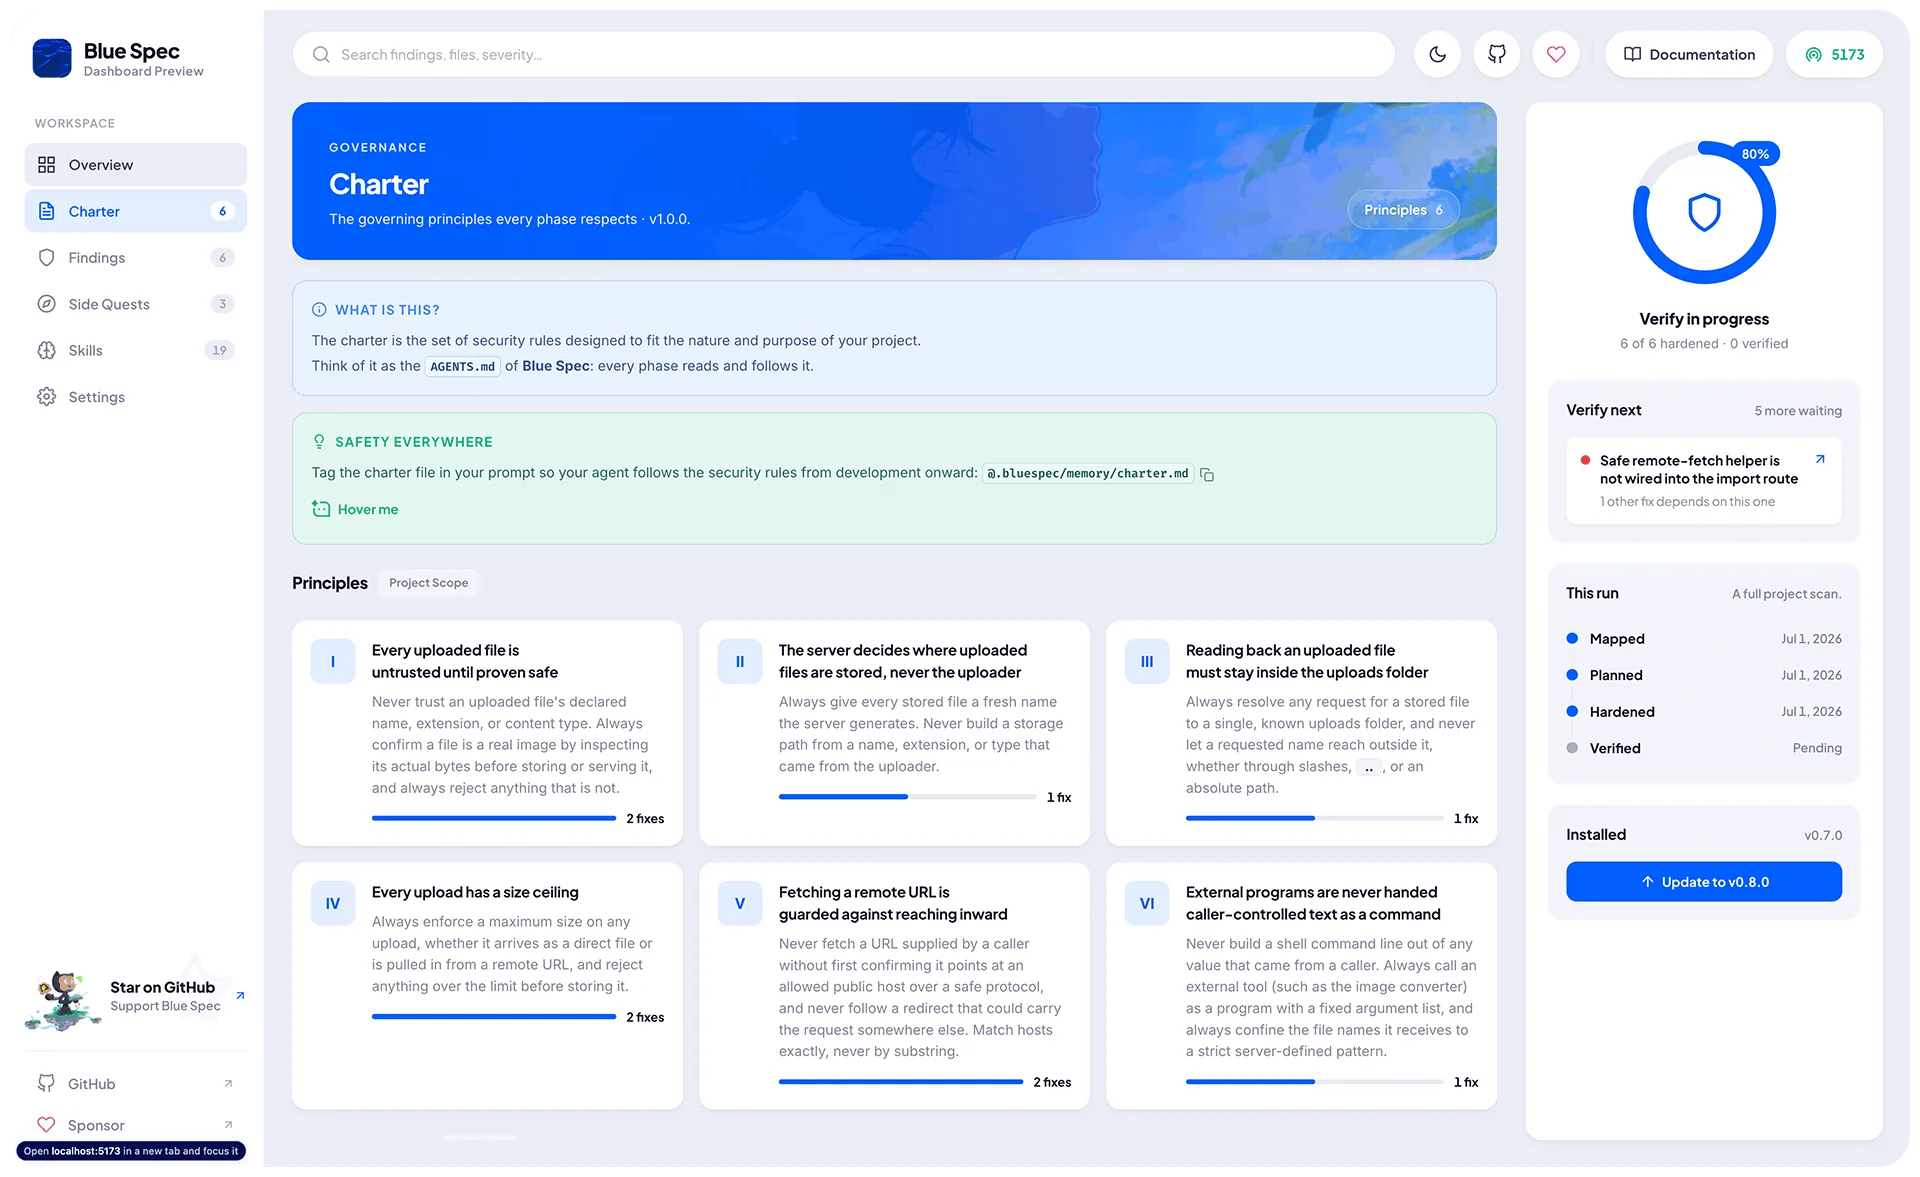The image size is (1920, 1177).
Task: Open GitHub link in sidebar footer
Action: [x=136, y=1084]
